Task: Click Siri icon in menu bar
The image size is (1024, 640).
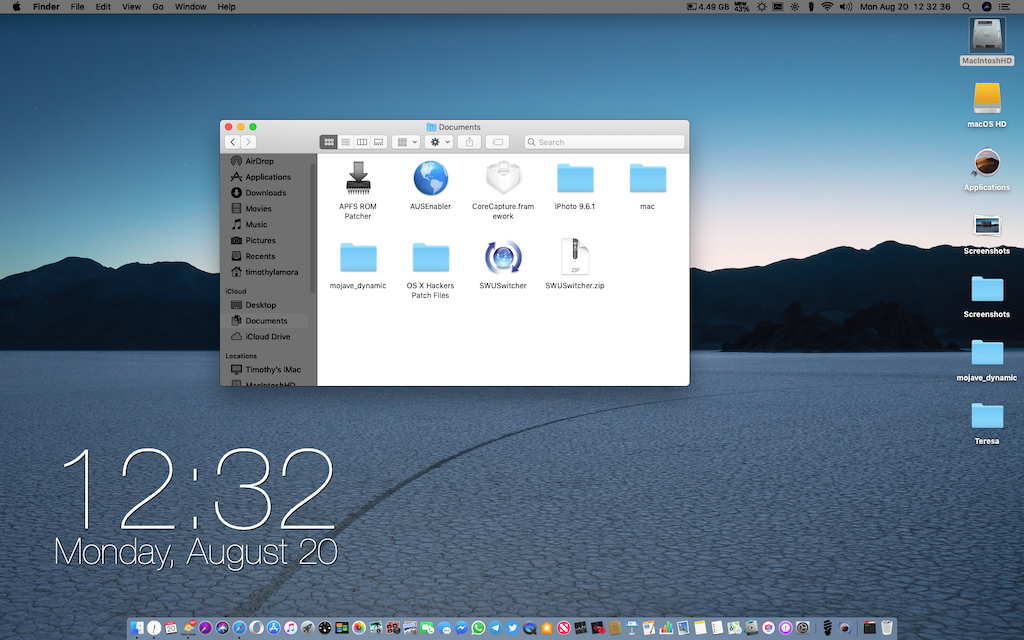Action: click(x=986, y=7)
